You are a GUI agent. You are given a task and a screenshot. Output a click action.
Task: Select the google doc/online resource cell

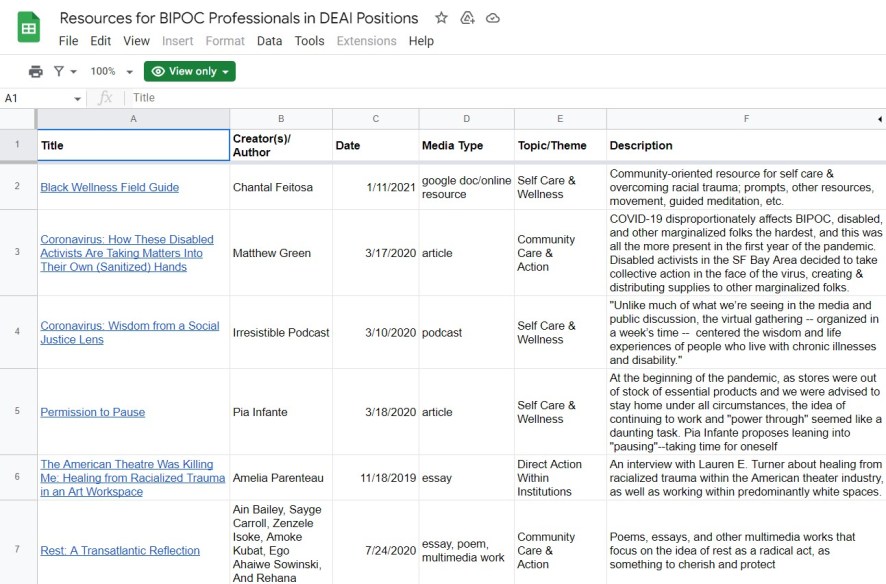pos(467,187)
